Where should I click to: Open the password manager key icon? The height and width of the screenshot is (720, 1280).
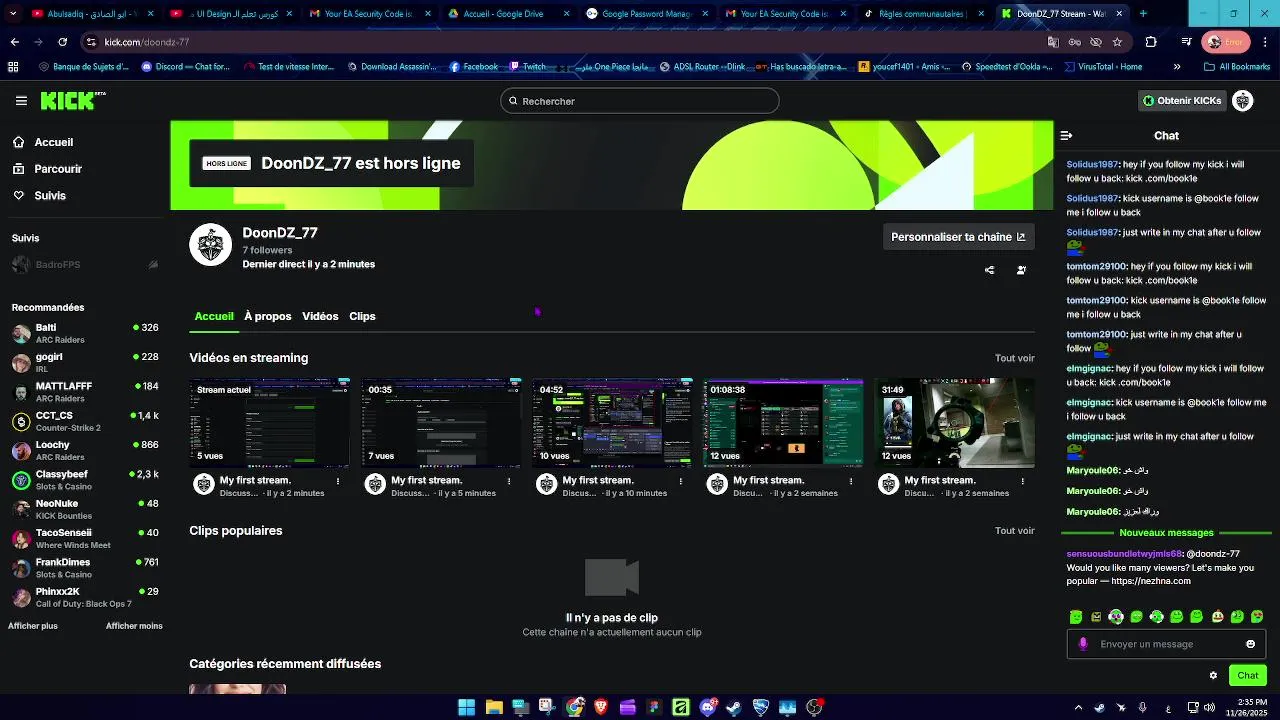pyautogui.click(x=1074, y=42)
